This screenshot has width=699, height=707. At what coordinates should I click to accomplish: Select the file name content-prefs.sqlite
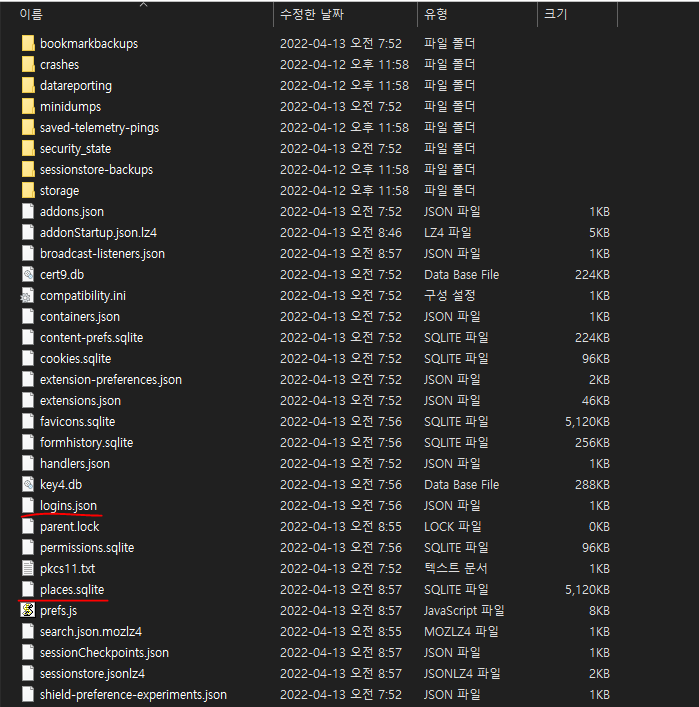[92, 338]
